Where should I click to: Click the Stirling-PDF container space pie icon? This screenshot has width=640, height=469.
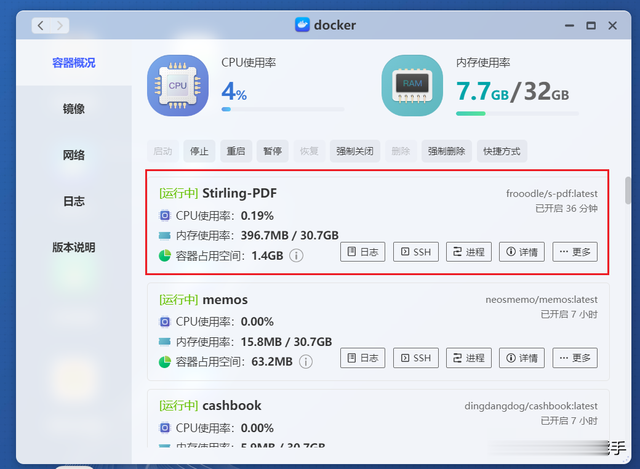click(x=164, y=256)
